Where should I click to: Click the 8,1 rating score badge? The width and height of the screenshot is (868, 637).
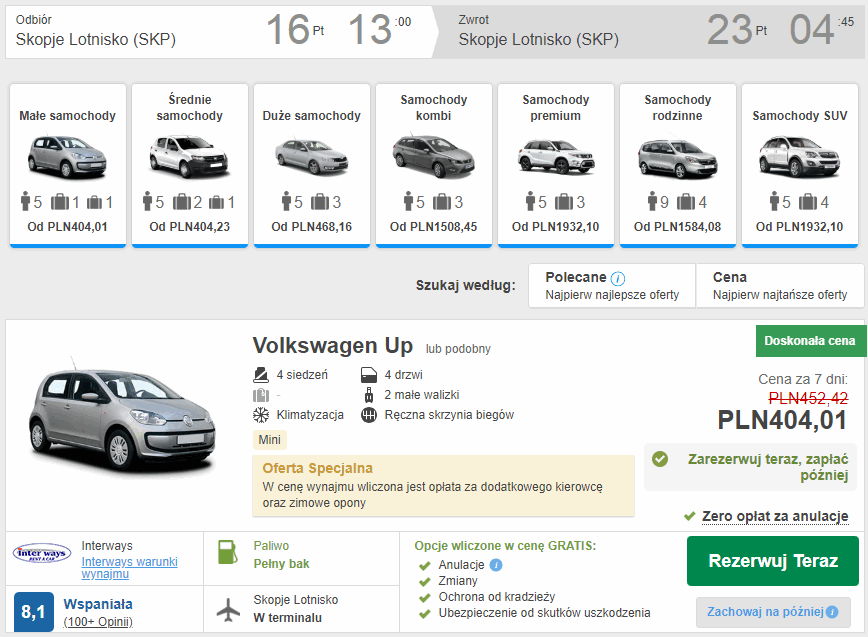[x=33, y=611]
